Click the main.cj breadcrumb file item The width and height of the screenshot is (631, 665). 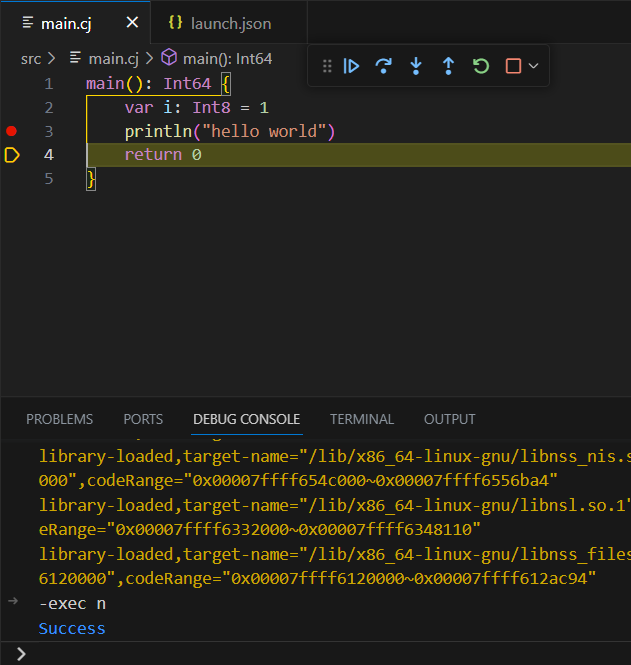tap(106, 59)
